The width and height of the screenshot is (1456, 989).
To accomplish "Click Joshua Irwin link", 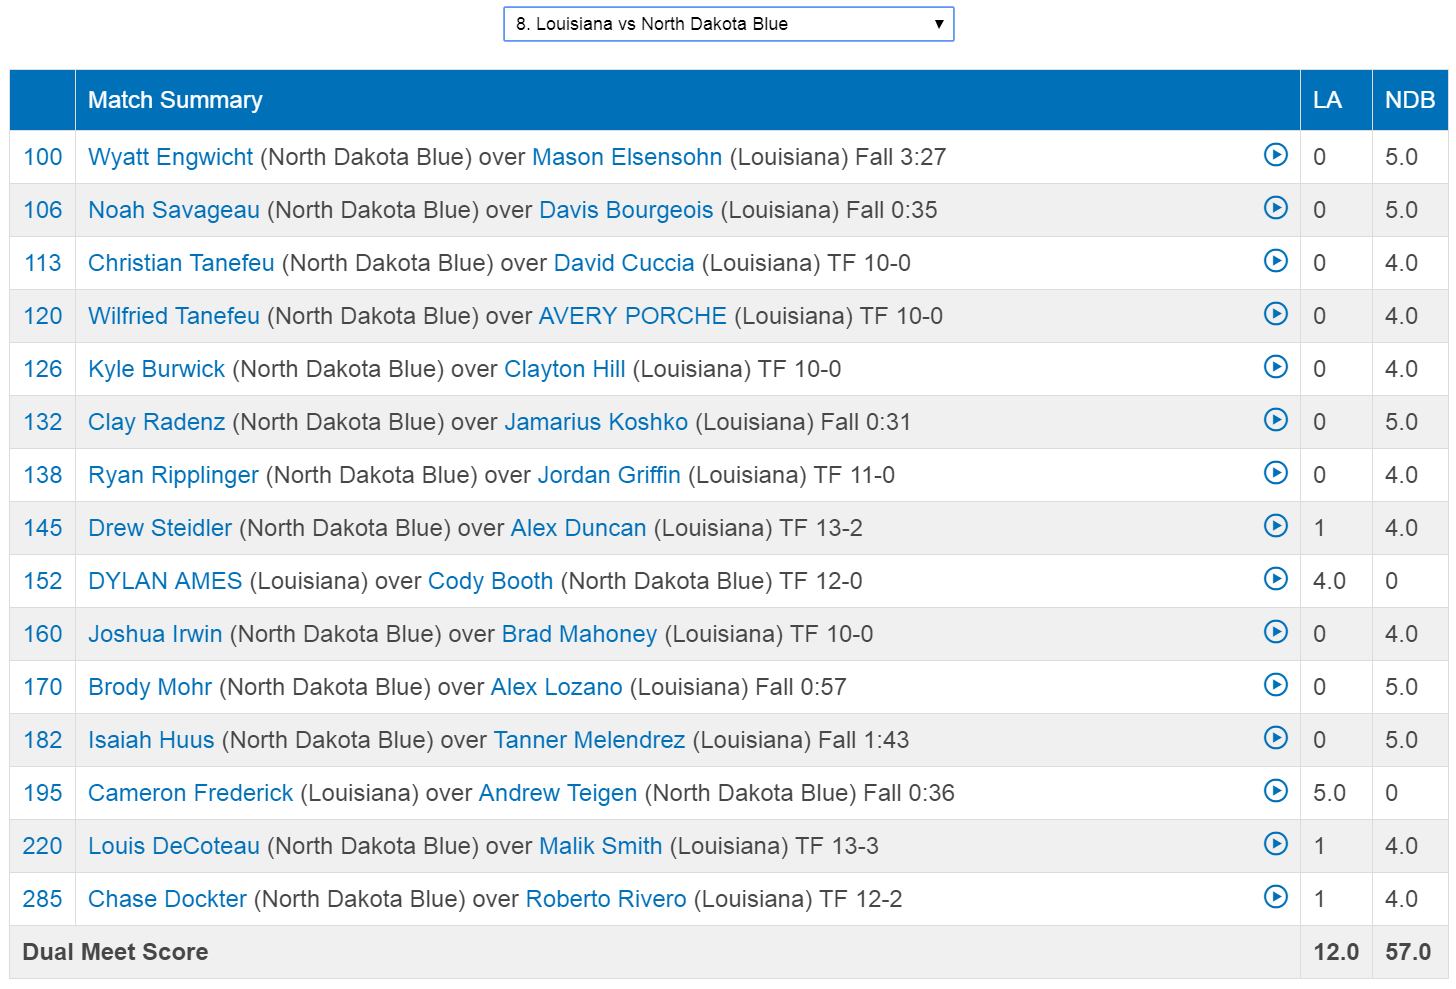I will 155,634.
